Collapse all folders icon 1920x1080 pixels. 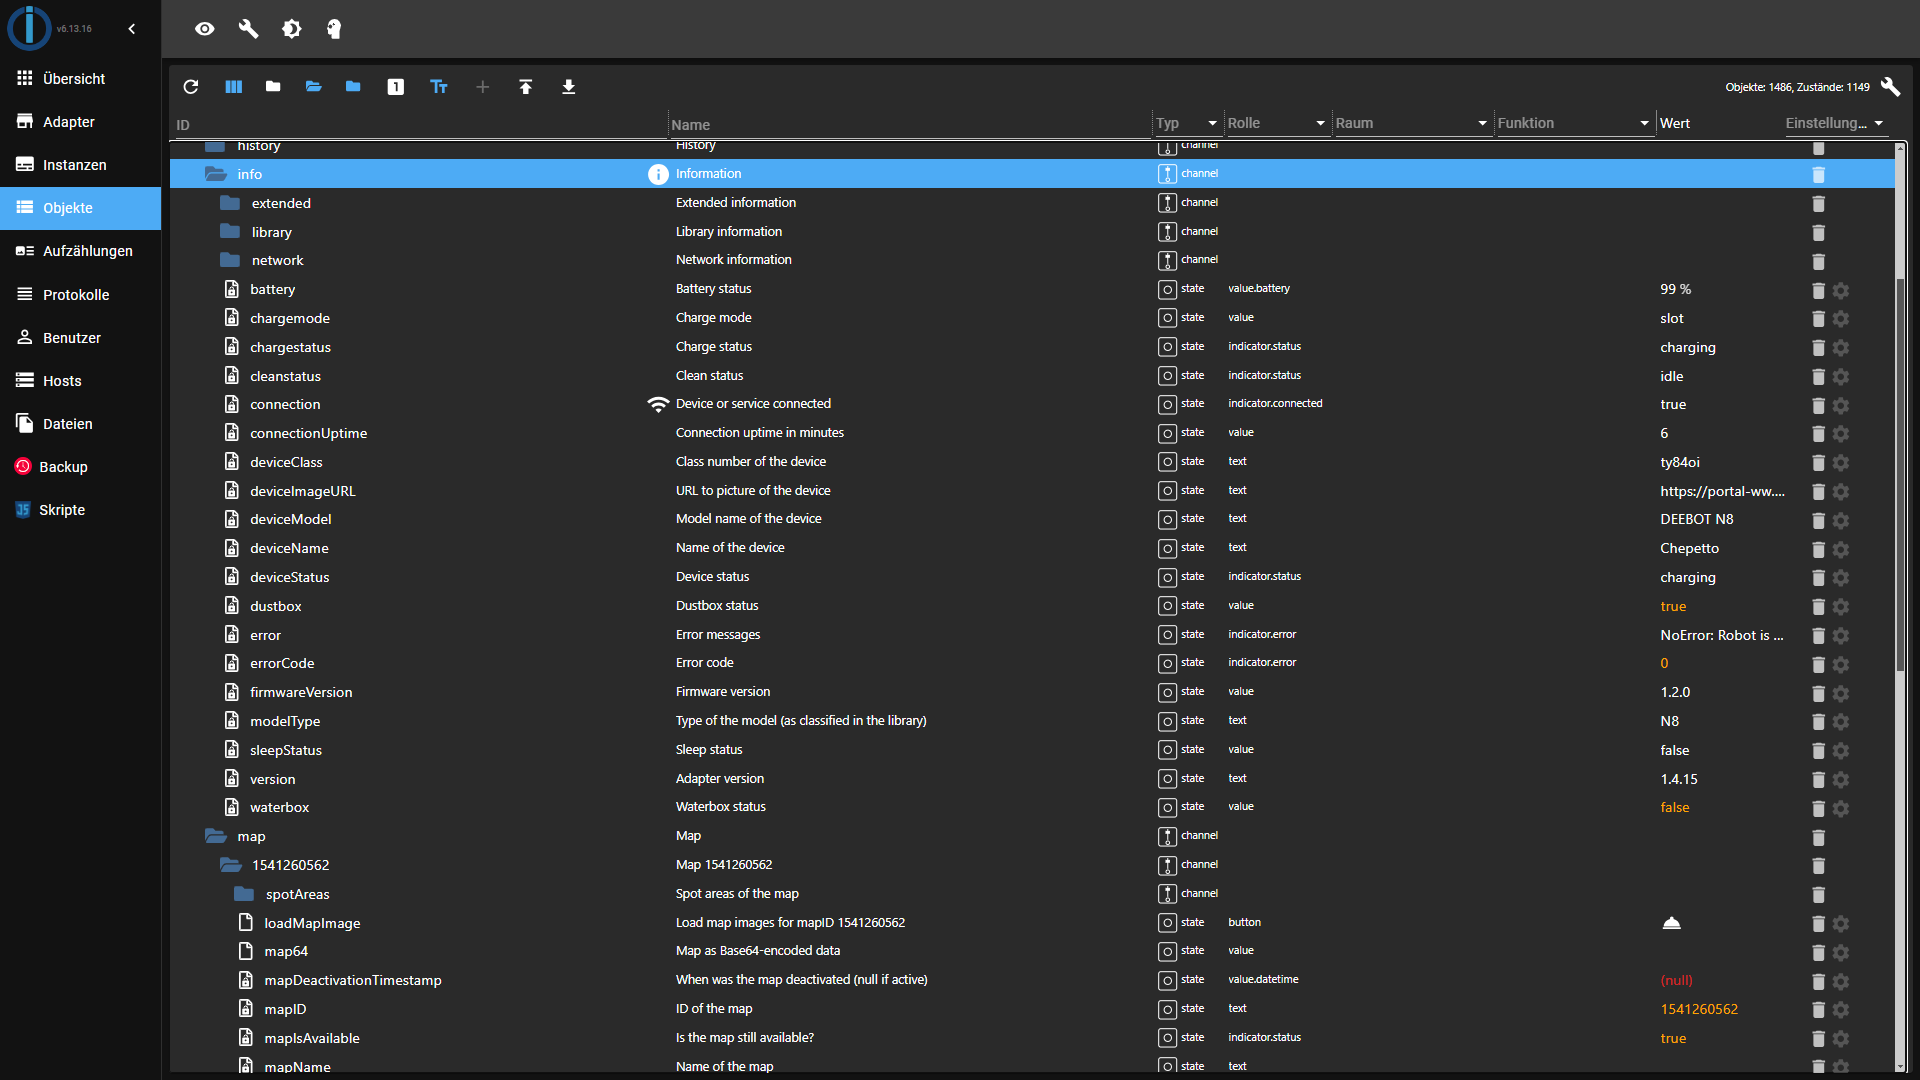pyautogui.click(x=273, y=87)
